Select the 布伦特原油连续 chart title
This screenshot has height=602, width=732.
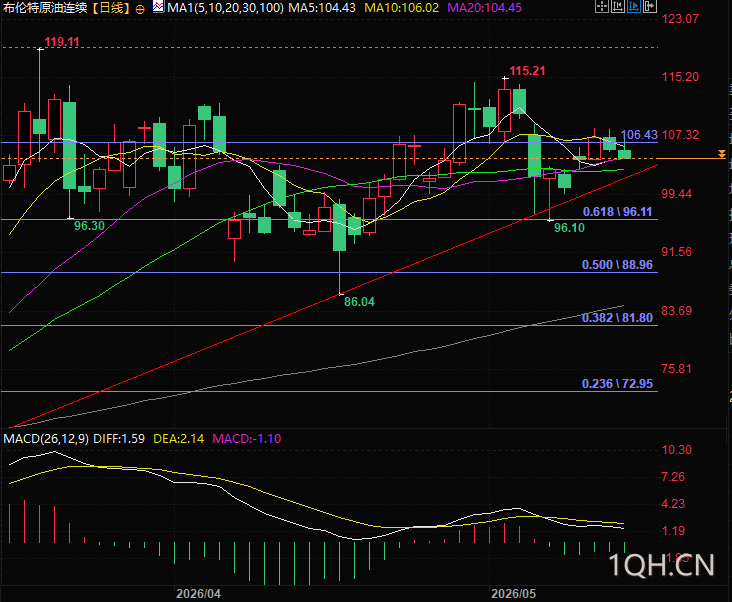click(45, 7)
